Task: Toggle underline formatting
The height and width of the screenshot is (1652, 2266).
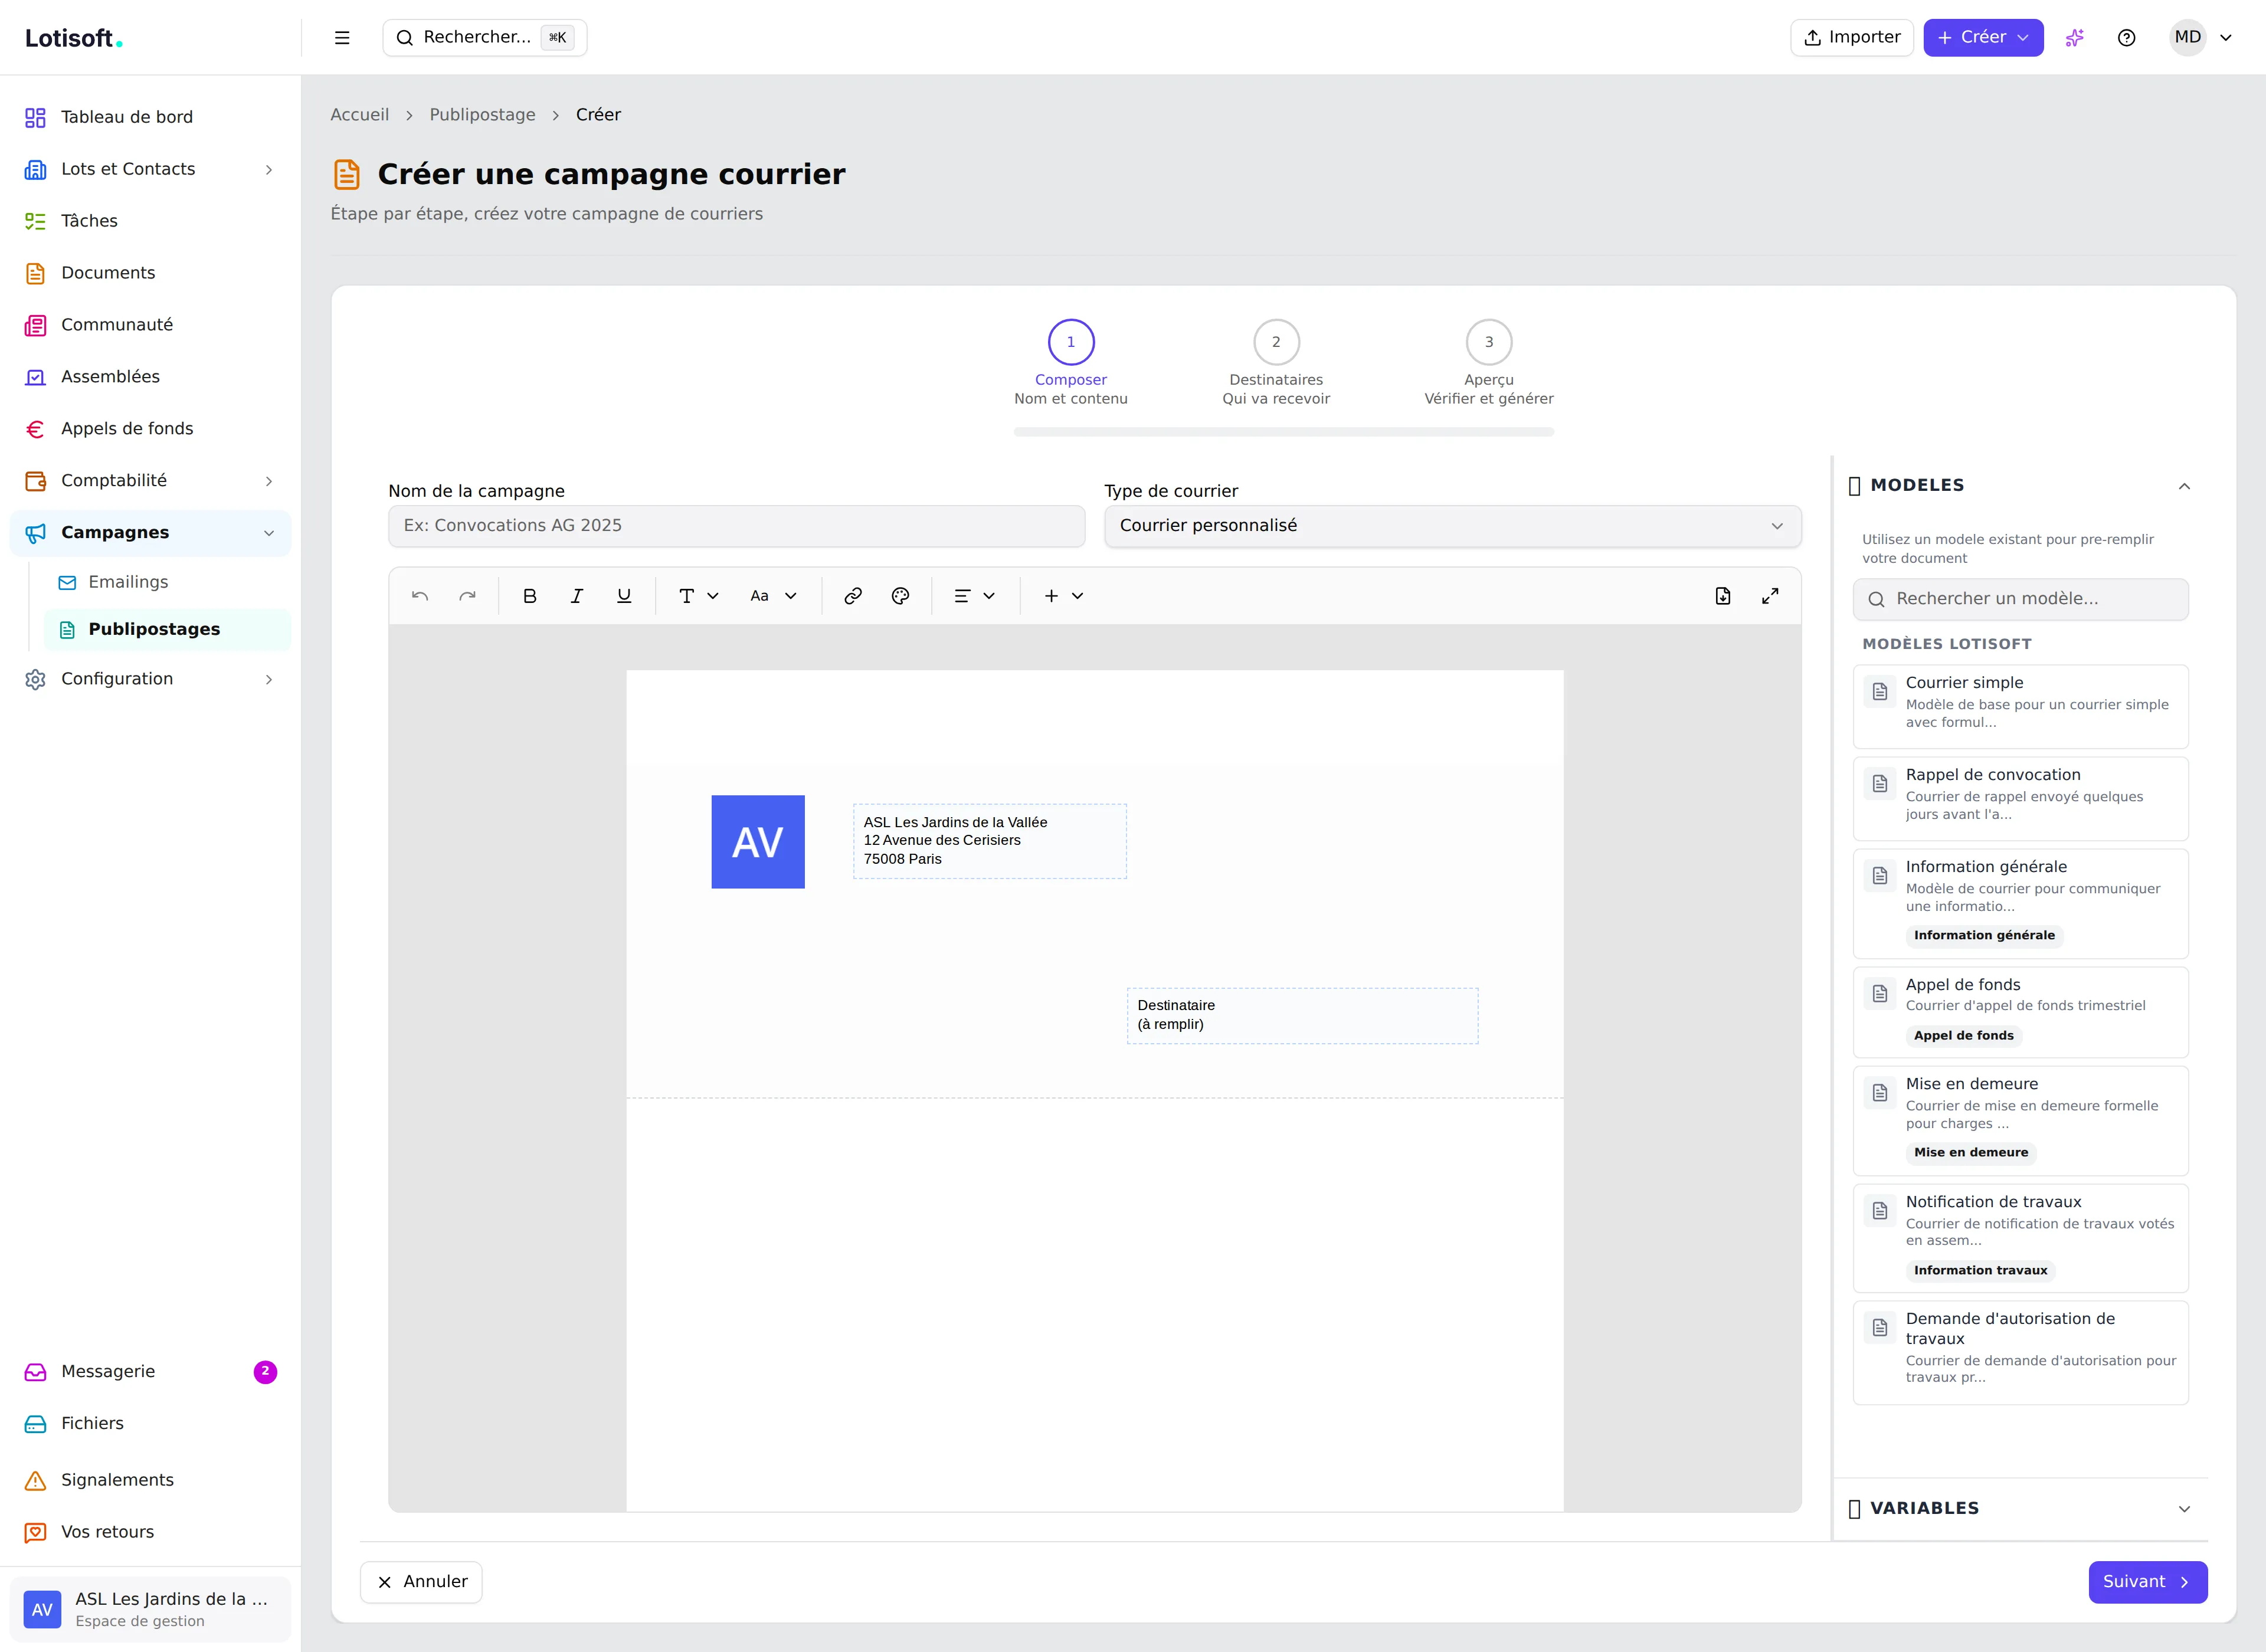Action: pyautogui.click(x=624, y=596)
